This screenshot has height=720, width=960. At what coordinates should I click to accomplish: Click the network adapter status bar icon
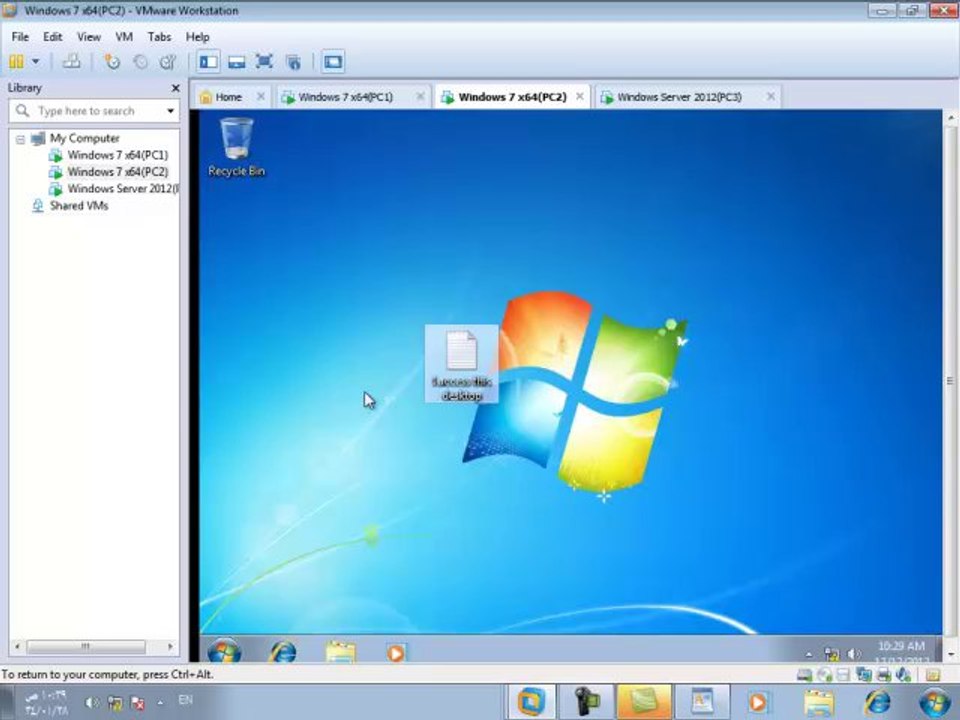[x=864, y=675]
